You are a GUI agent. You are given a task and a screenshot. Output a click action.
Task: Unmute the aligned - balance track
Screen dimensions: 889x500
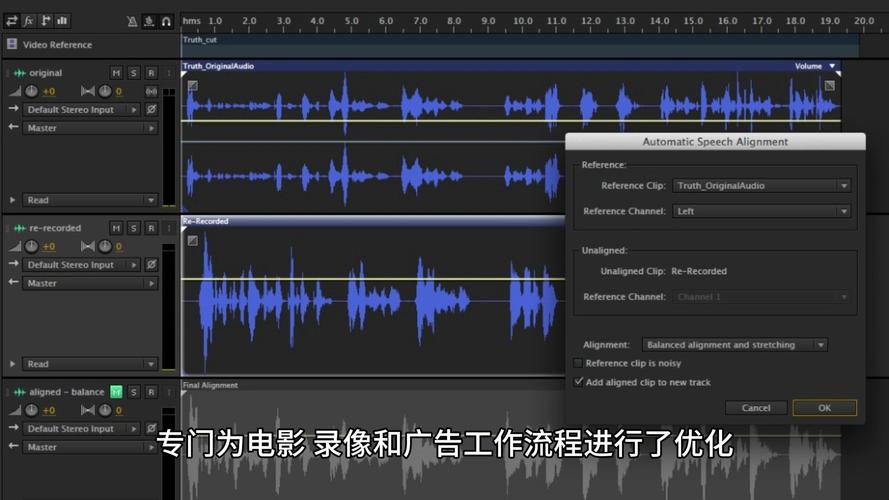[116, 392]
